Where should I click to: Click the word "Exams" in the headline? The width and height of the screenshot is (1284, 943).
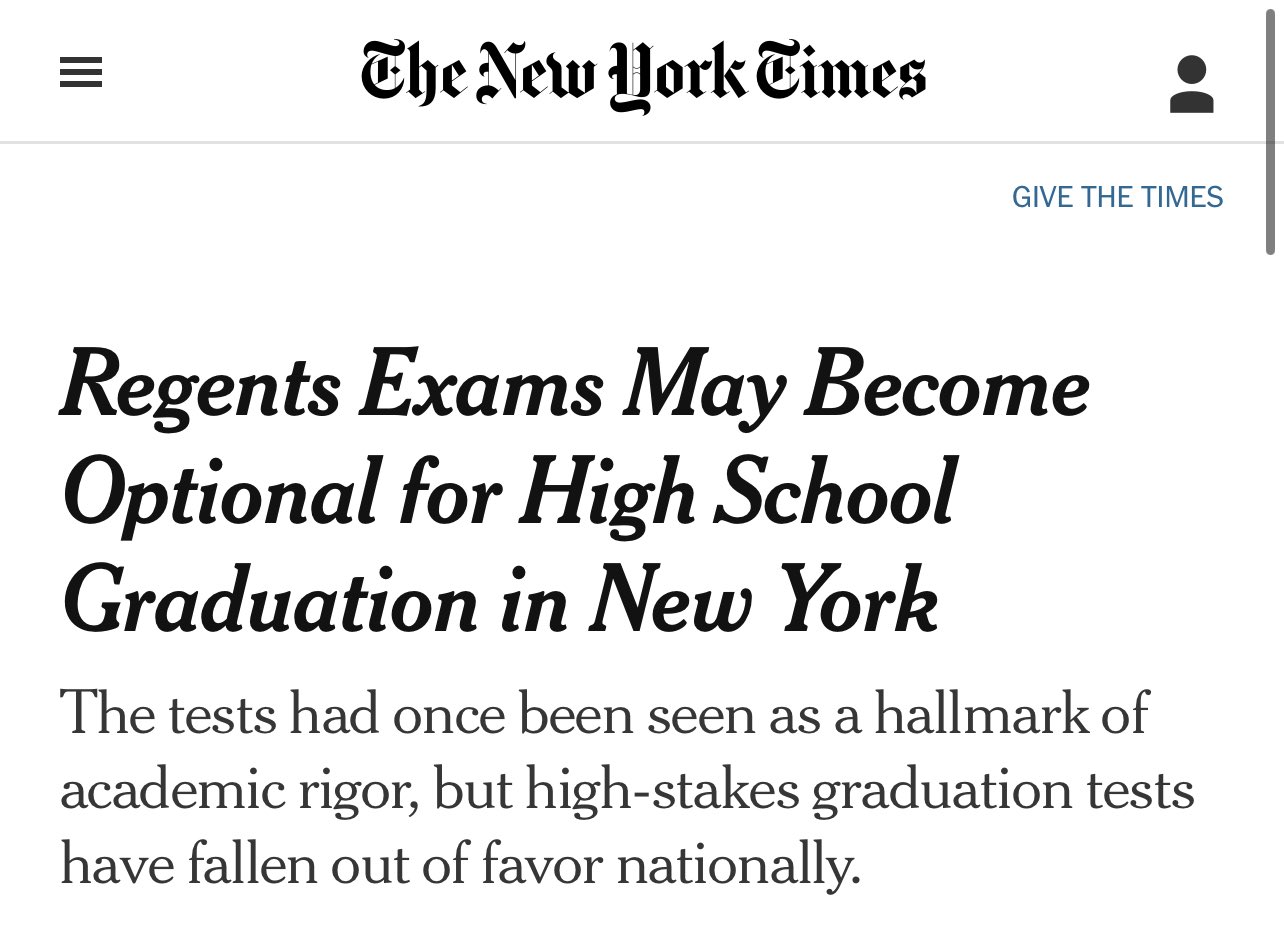482,386
